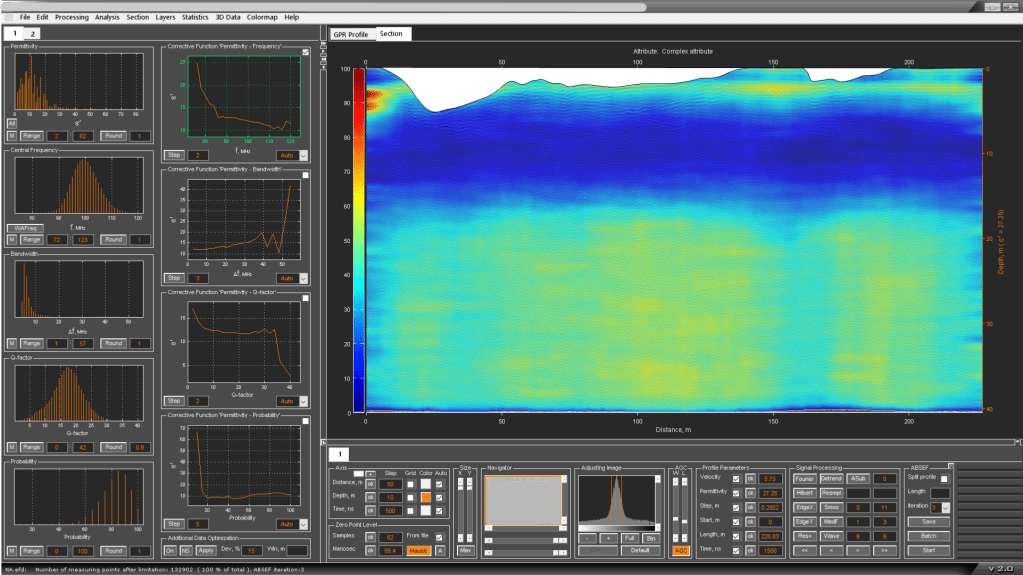The image size is (1023, 575).
Task: Switch to the GPR Profile tab
Action: pos(350,34)
